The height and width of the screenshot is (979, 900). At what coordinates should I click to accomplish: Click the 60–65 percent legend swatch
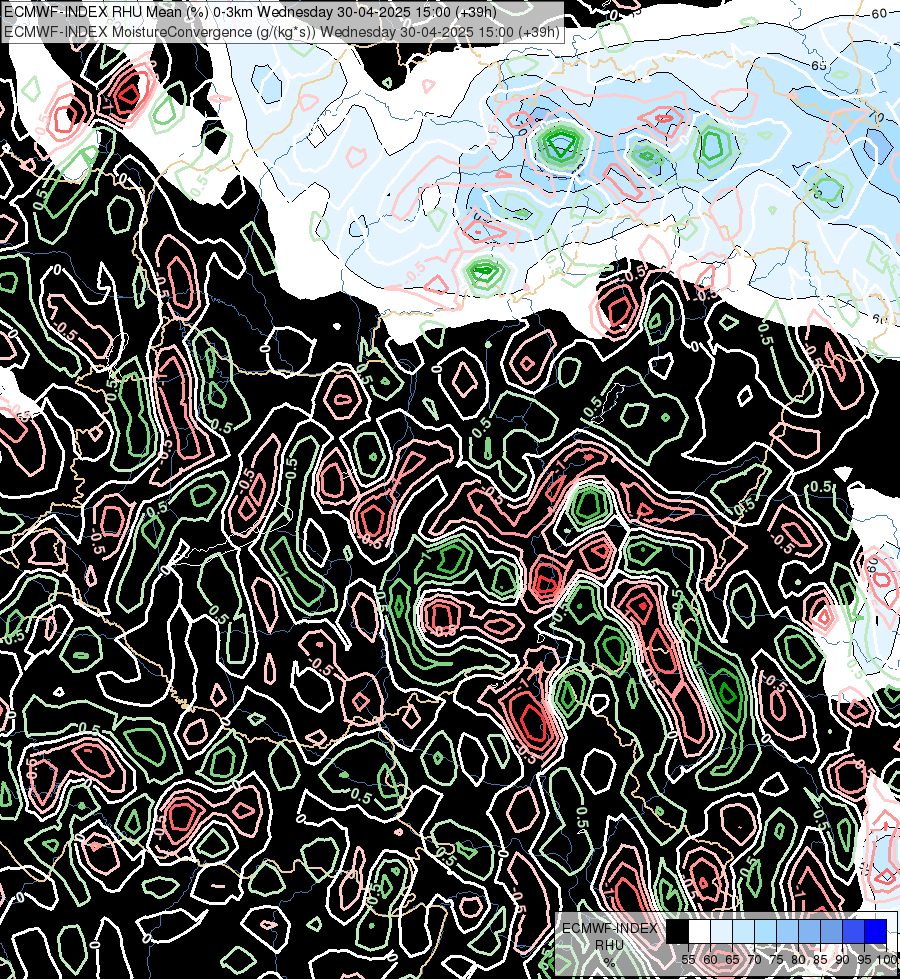pos(721,931)
